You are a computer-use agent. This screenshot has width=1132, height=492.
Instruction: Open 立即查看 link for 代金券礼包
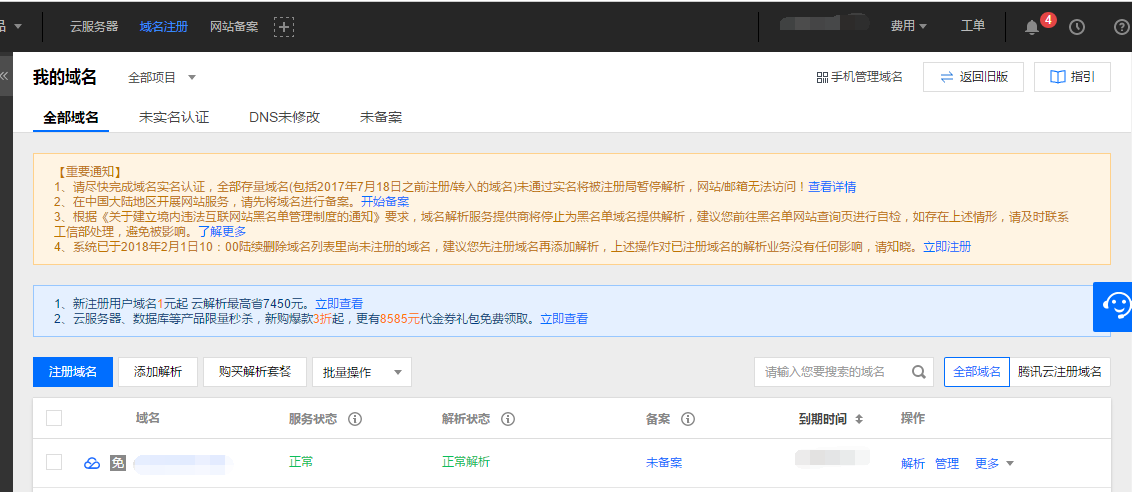(564, 319)
